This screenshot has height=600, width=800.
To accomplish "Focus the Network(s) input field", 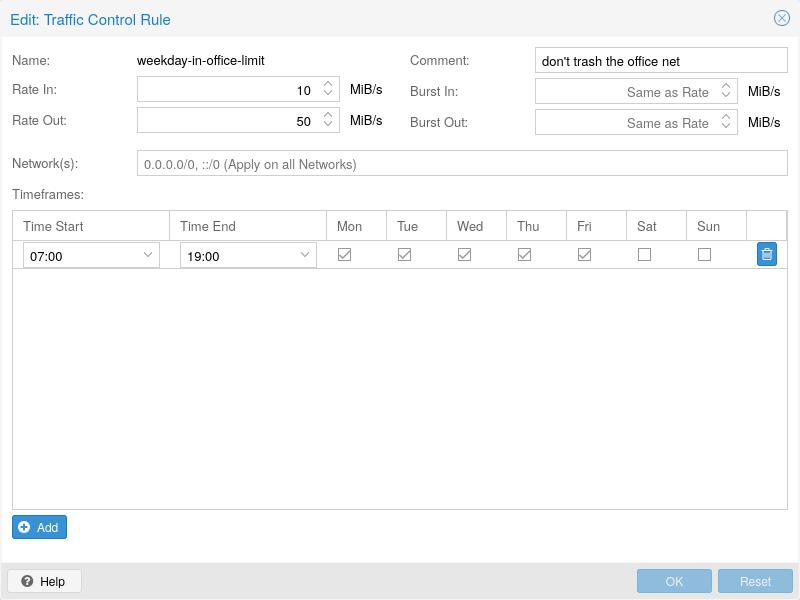I will tap(461, 164).
